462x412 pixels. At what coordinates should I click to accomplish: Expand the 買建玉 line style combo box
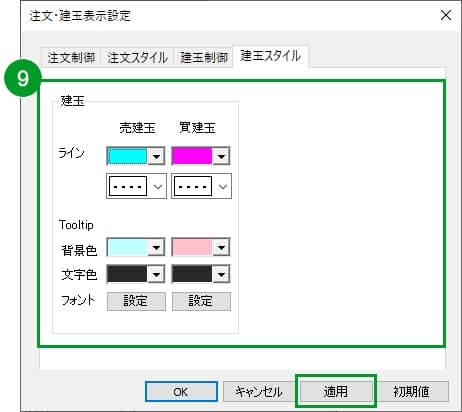coord(201,186)
